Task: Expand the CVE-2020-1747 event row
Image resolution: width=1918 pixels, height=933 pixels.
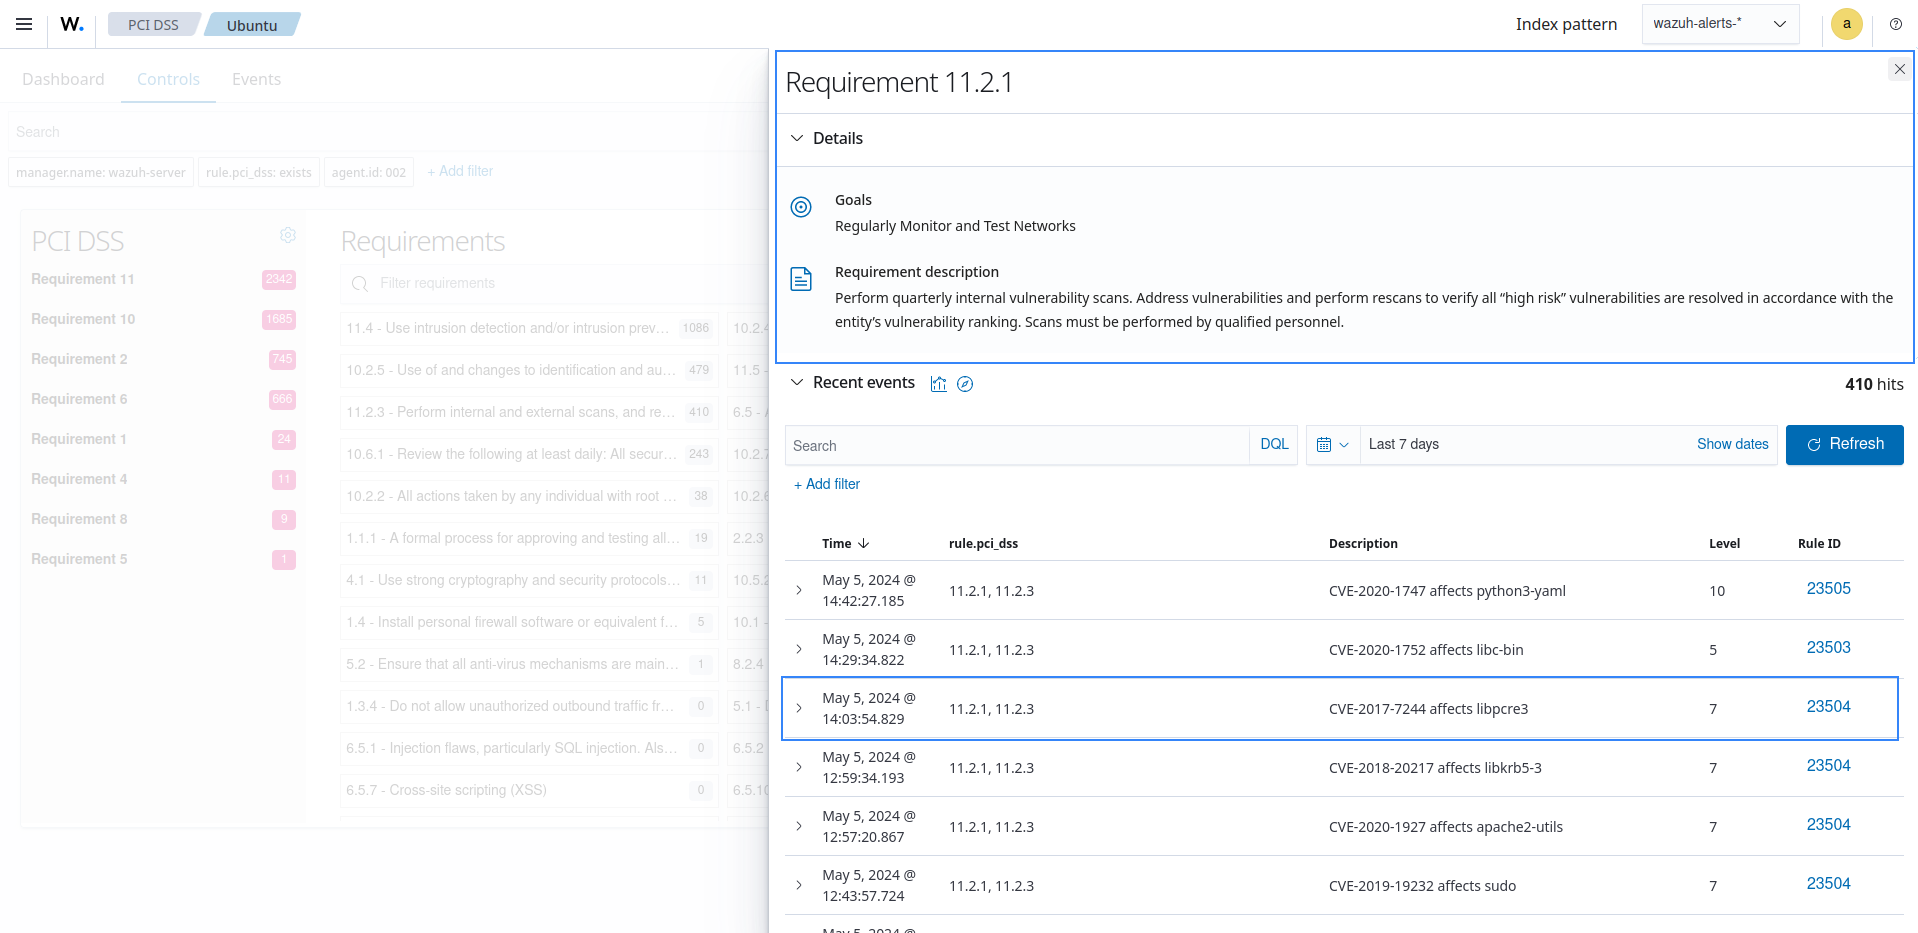Action: tap(798, 590)
